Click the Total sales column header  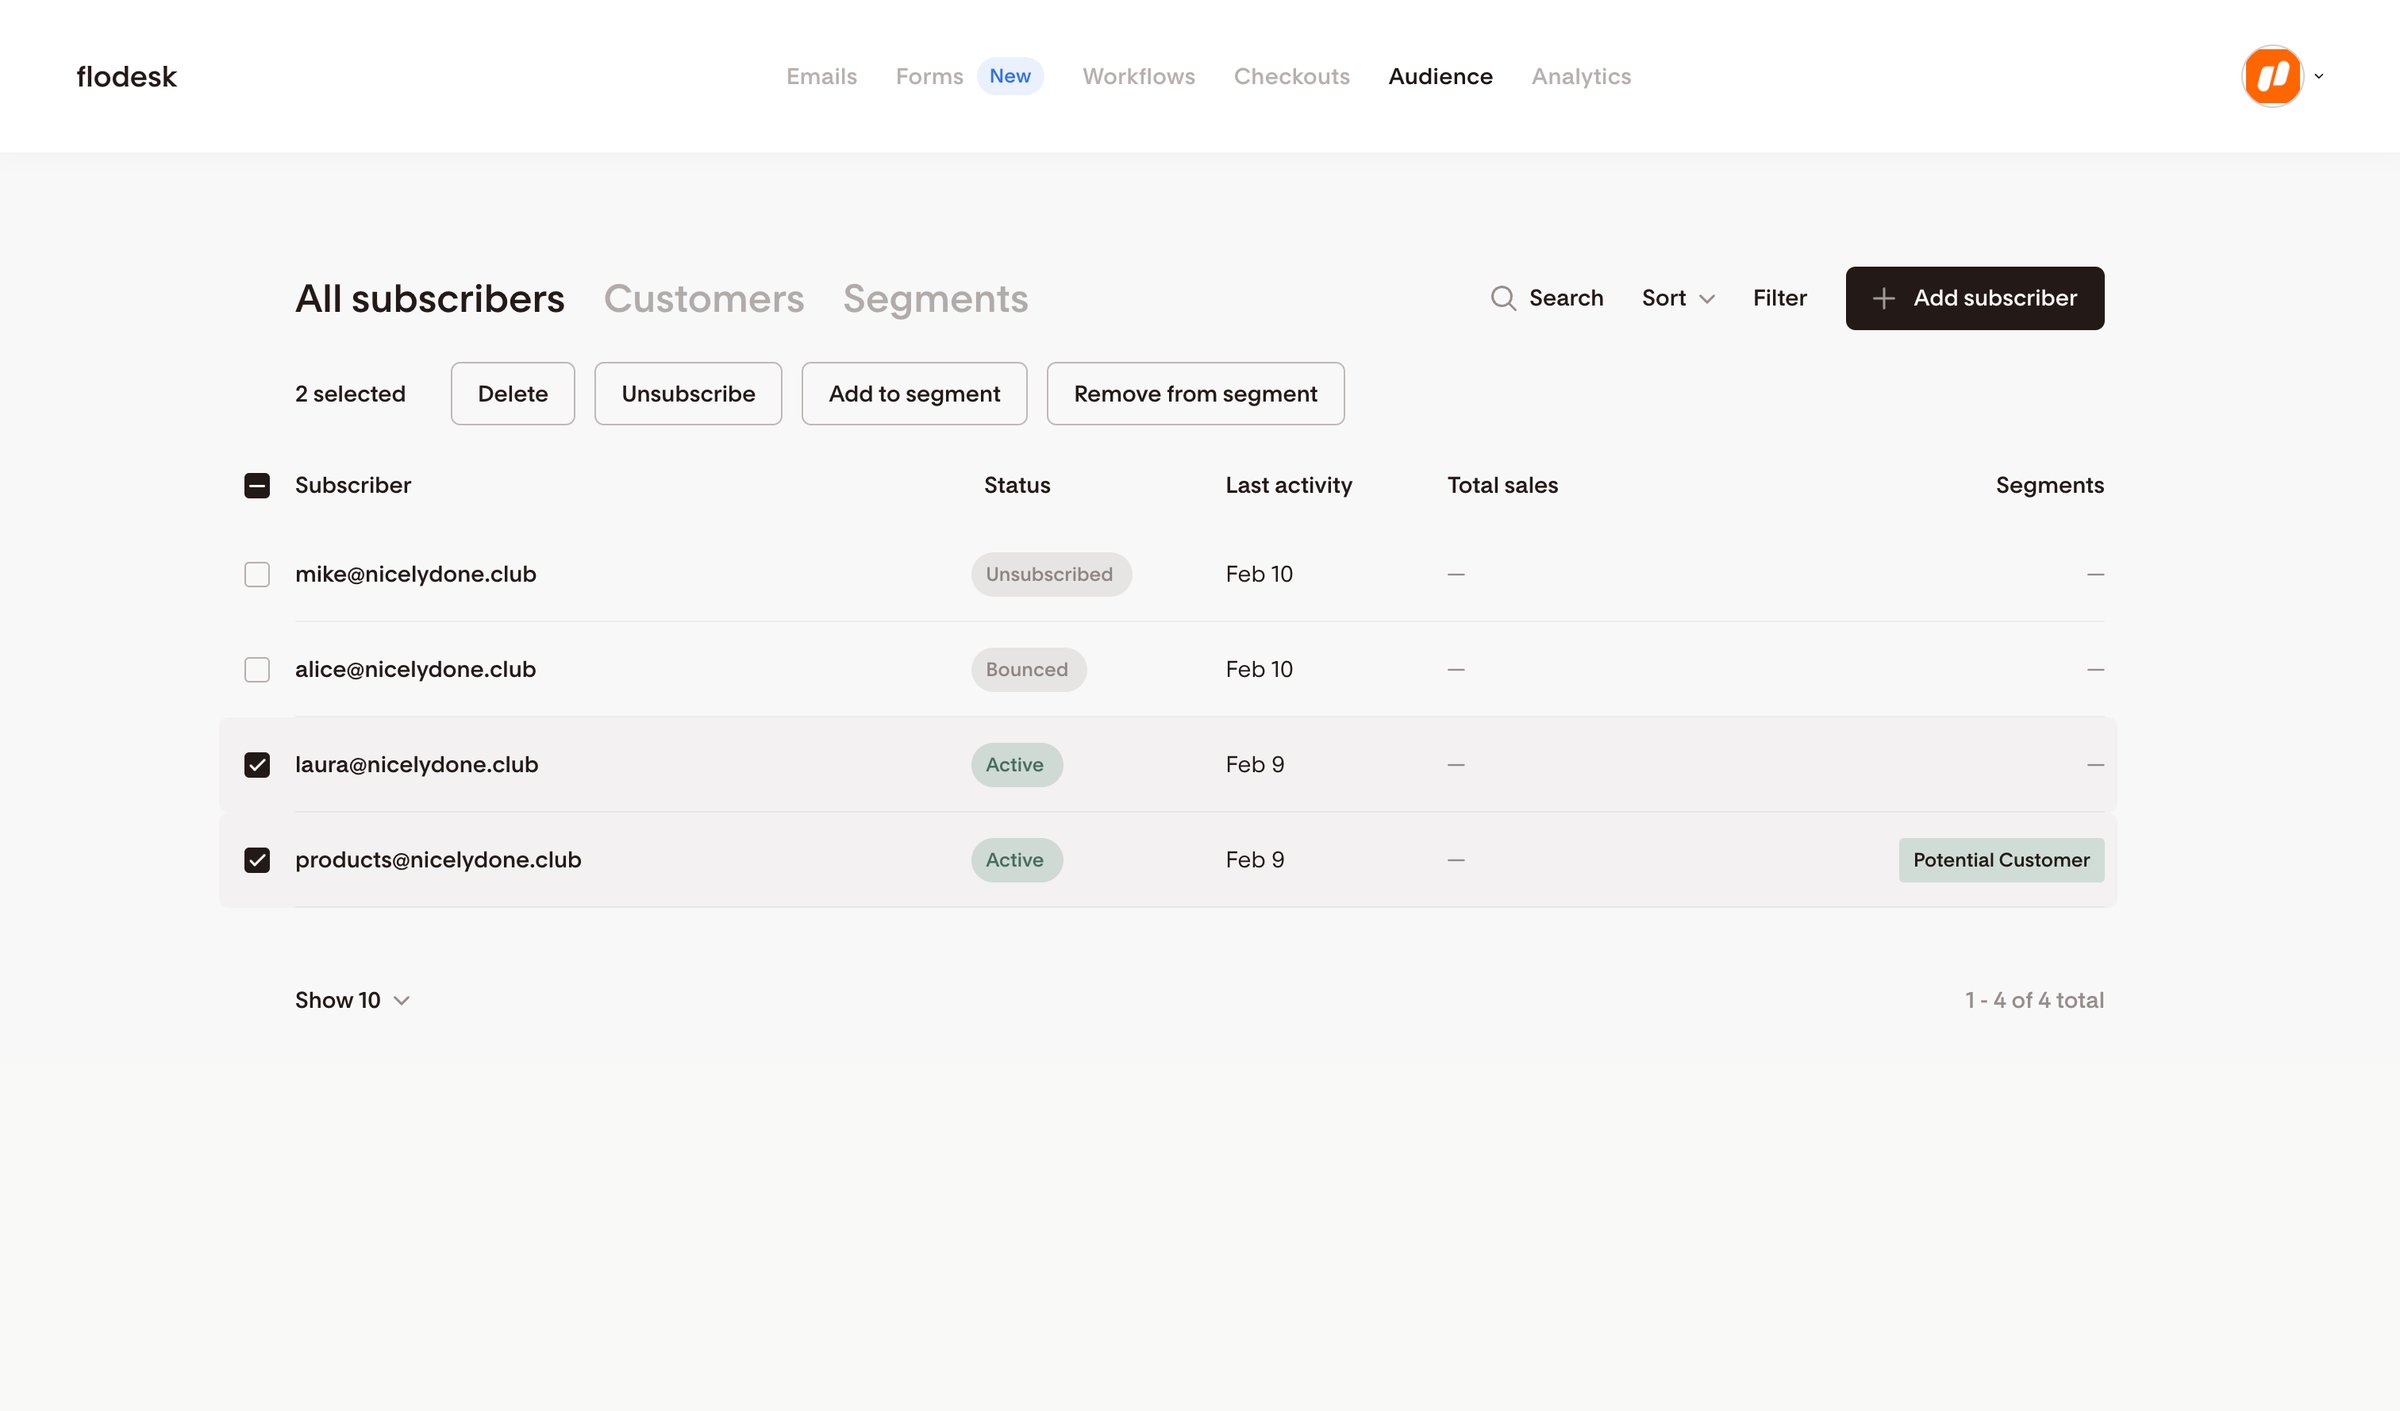click(1502, 485)
